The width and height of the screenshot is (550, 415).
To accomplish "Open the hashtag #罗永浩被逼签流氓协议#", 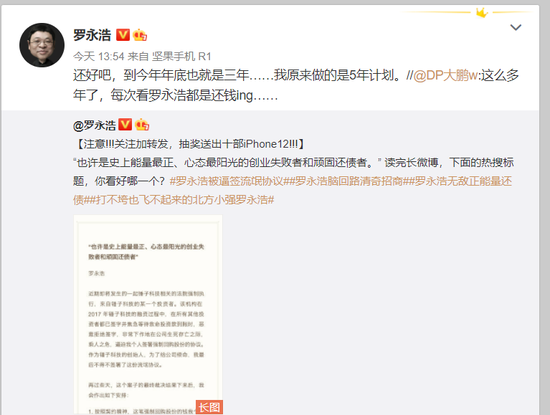I will click(229, 181).
